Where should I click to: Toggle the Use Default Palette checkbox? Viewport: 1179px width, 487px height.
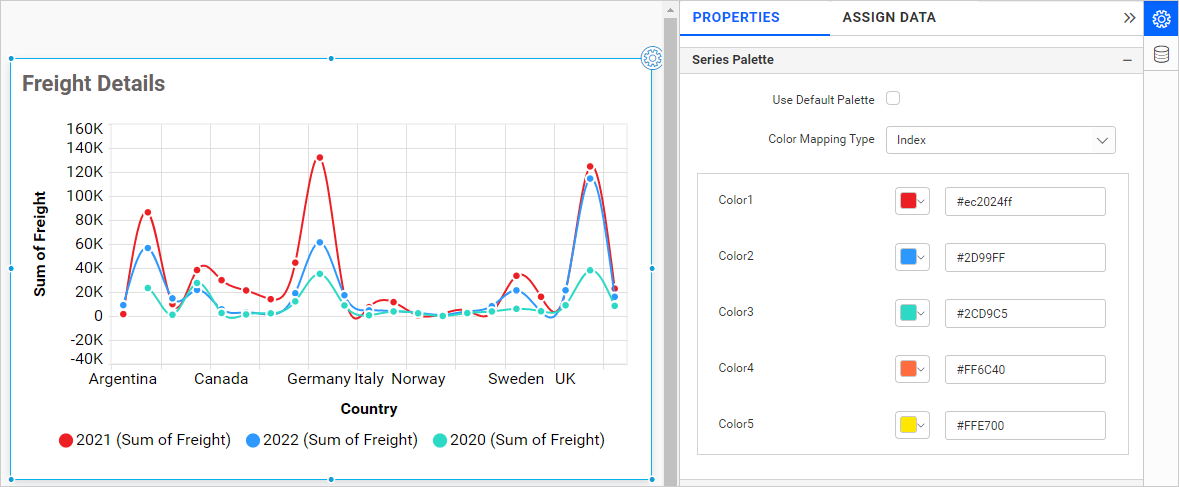click(893, 99)
